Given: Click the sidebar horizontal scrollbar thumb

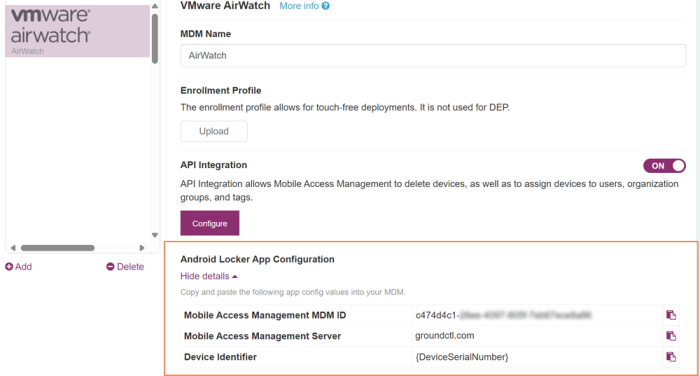Looking at the screenshot, I should coord(58,248).
